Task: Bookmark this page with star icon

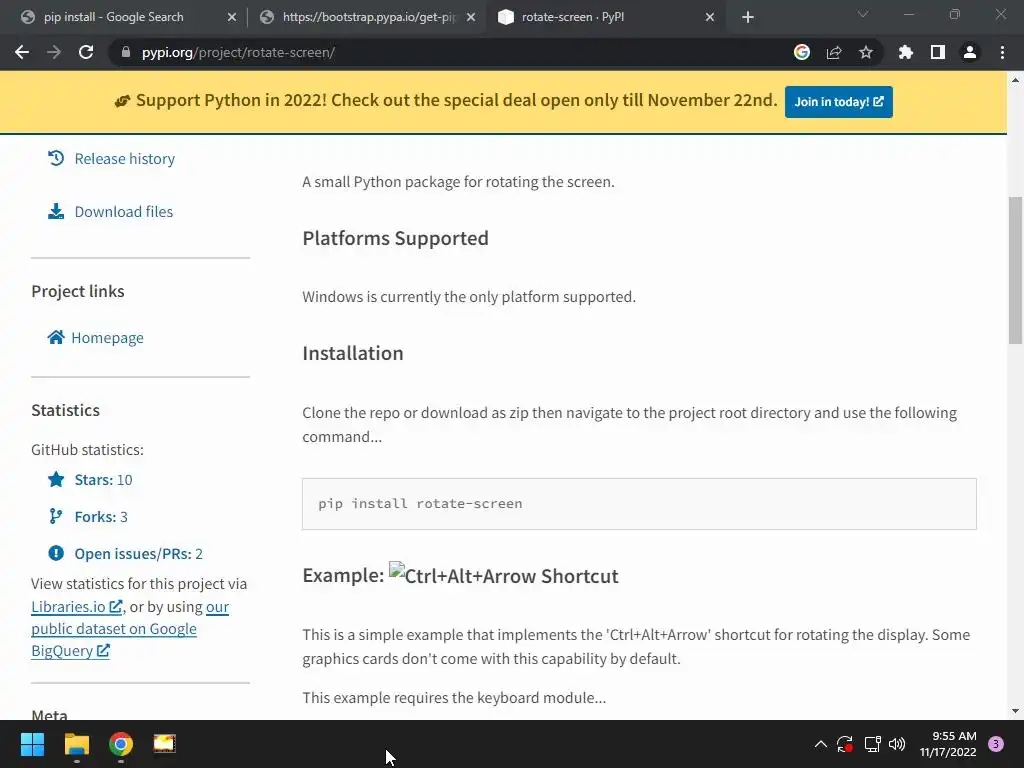Action: (866, 52)
